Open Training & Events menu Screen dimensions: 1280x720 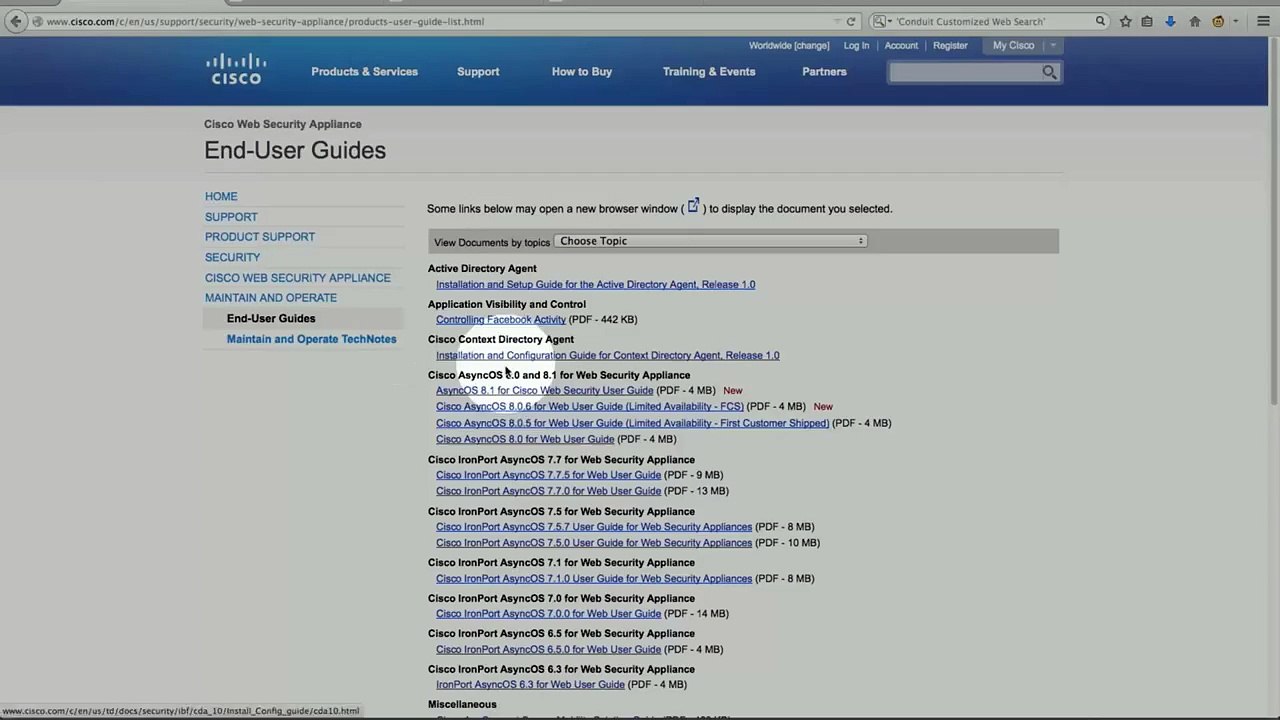709,72
